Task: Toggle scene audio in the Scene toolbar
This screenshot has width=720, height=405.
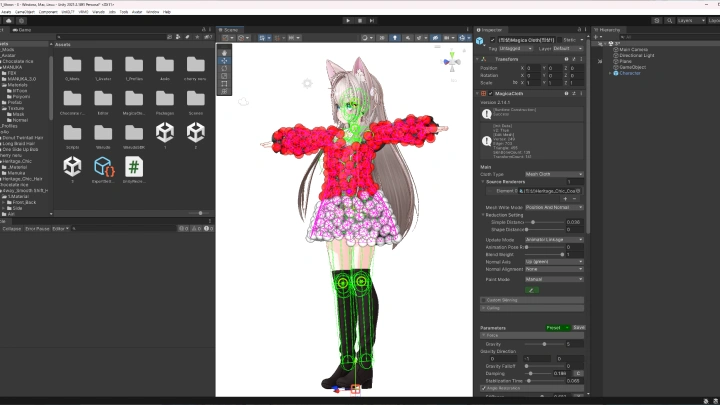Action: 408,38
